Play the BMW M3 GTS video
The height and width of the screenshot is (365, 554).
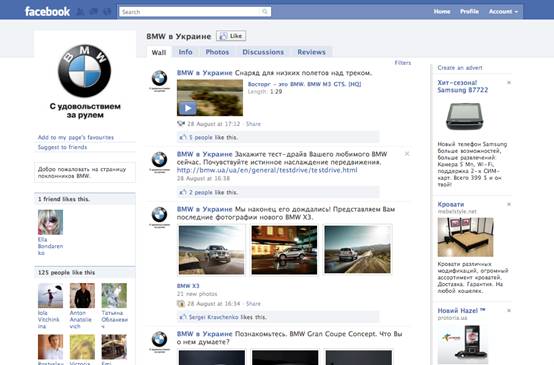click(187, 108)
